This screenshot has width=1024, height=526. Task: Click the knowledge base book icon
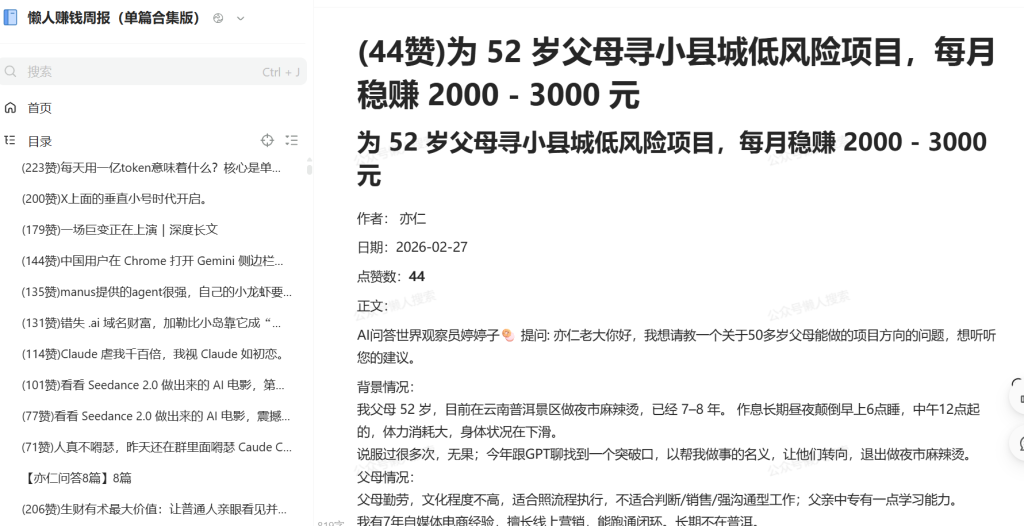pos(10,18)
